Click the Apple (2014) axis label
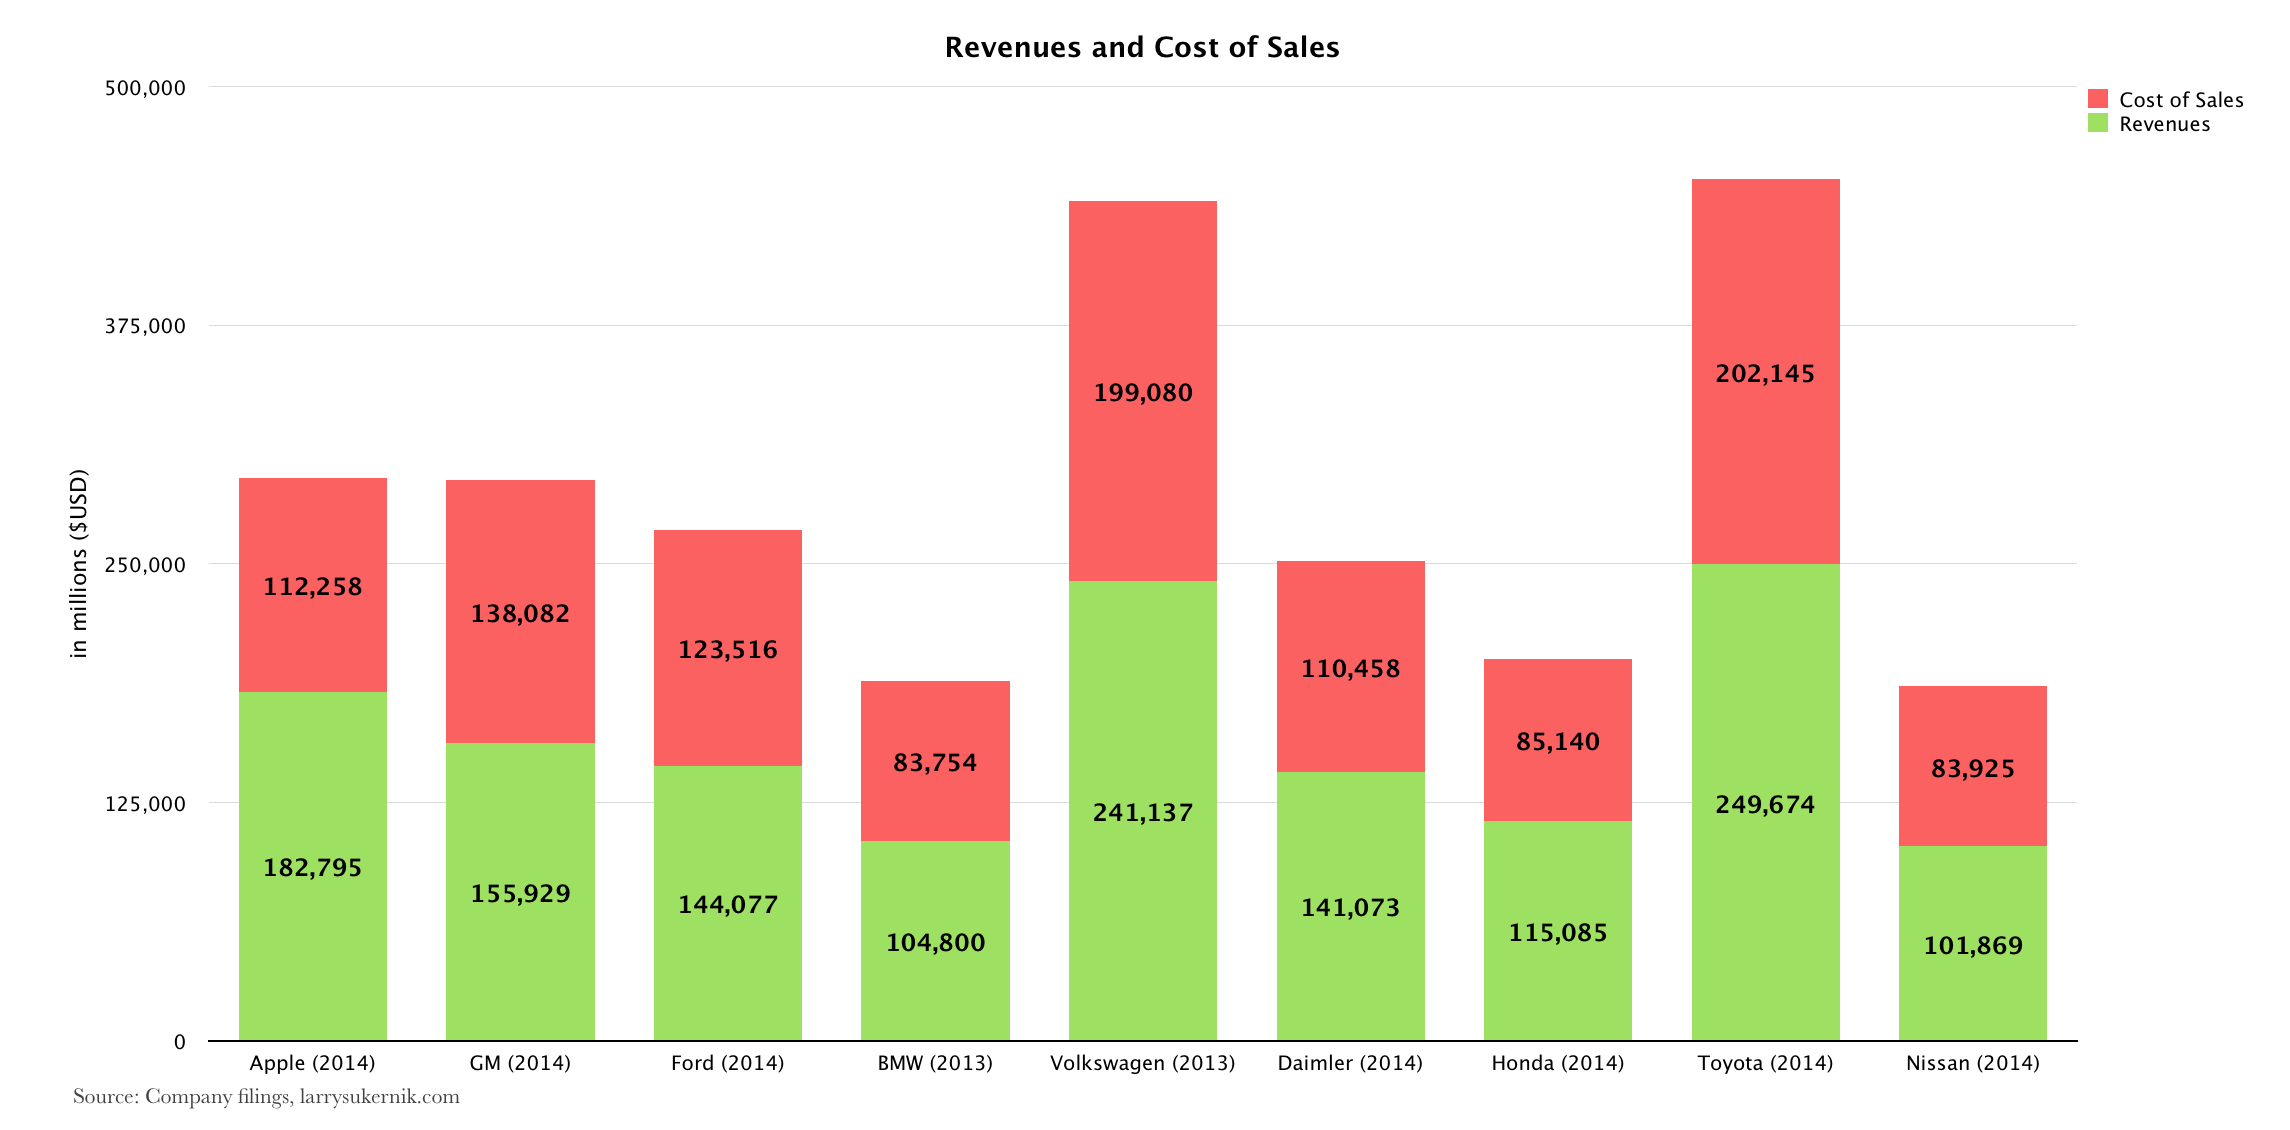Image resolution: width=2290 pixels, height=1130 pixels. (x=313, y=1063)
